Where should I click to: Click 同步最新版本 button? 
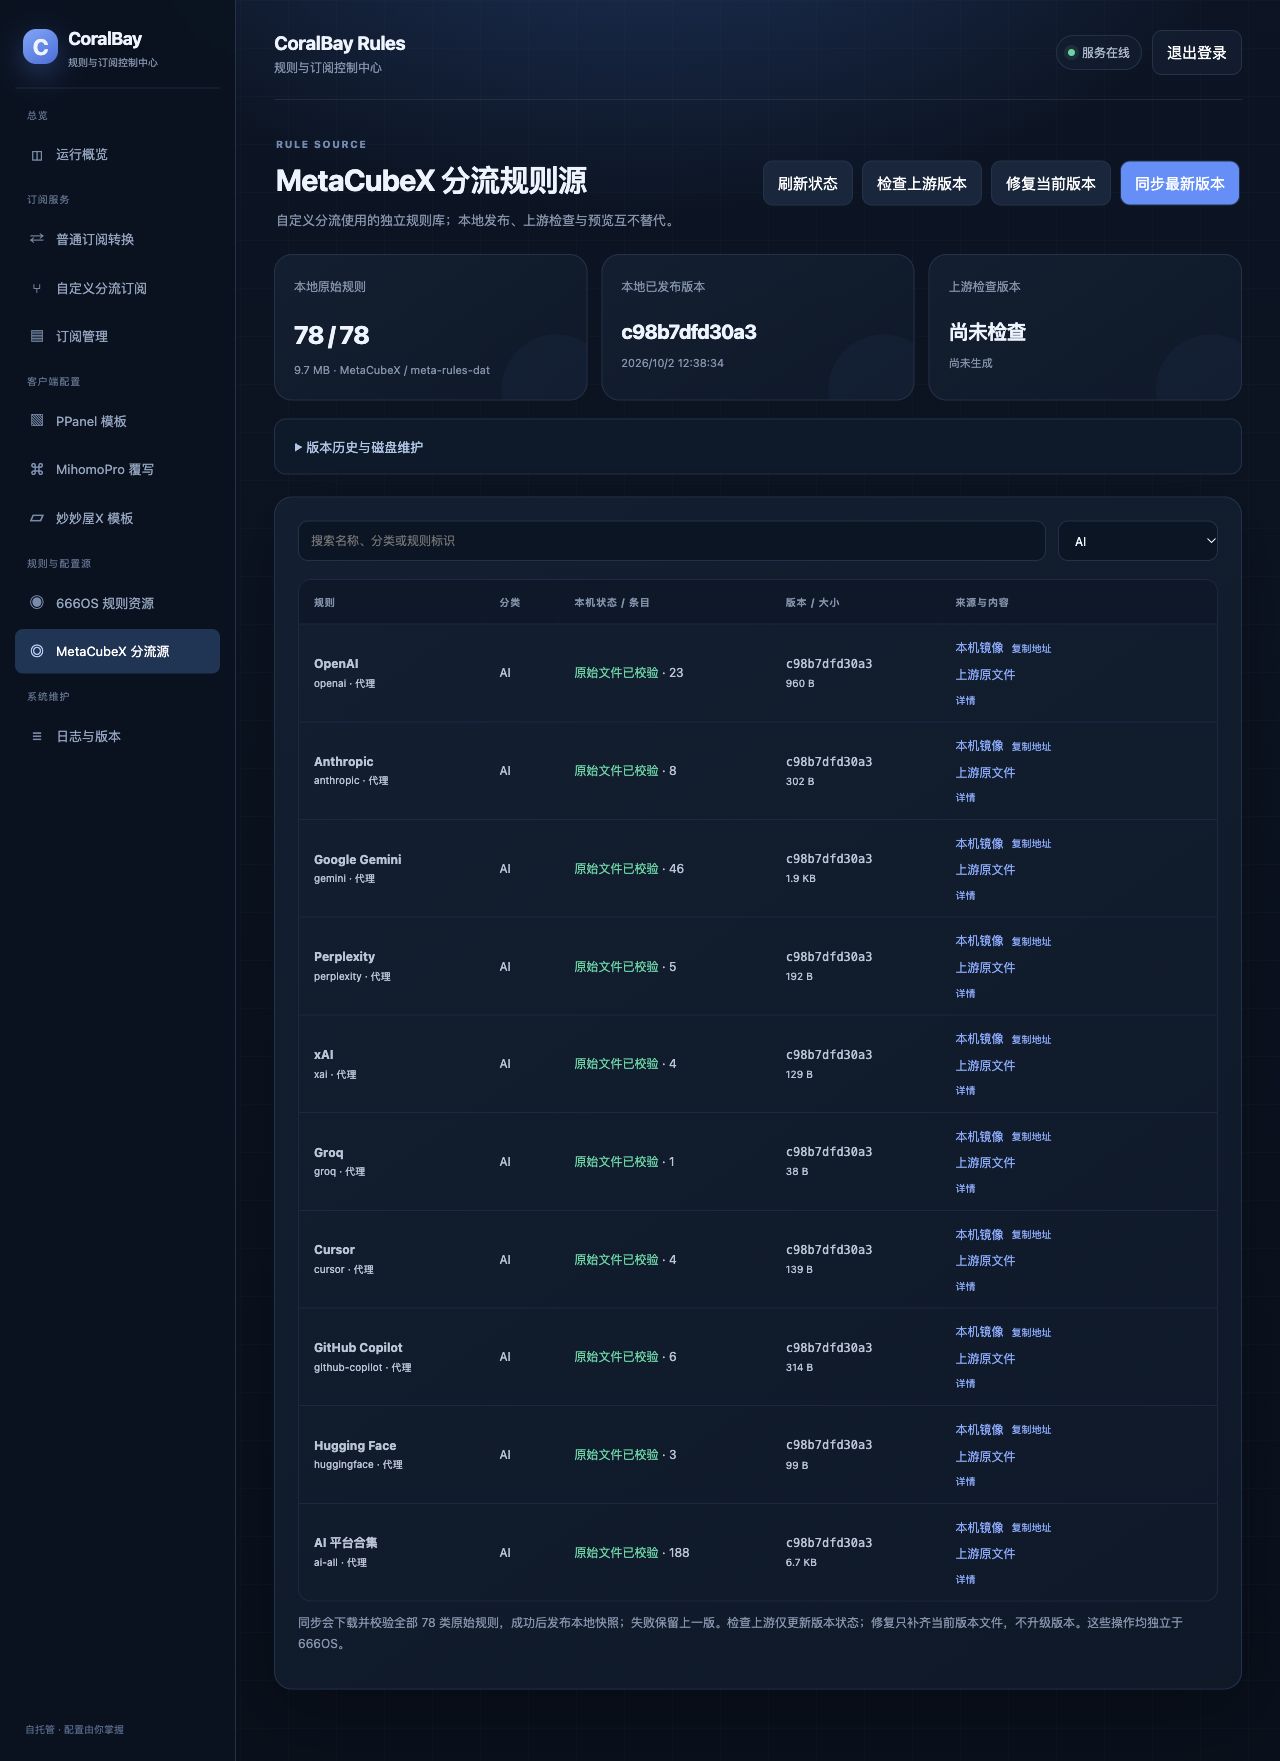point(1180,183)
